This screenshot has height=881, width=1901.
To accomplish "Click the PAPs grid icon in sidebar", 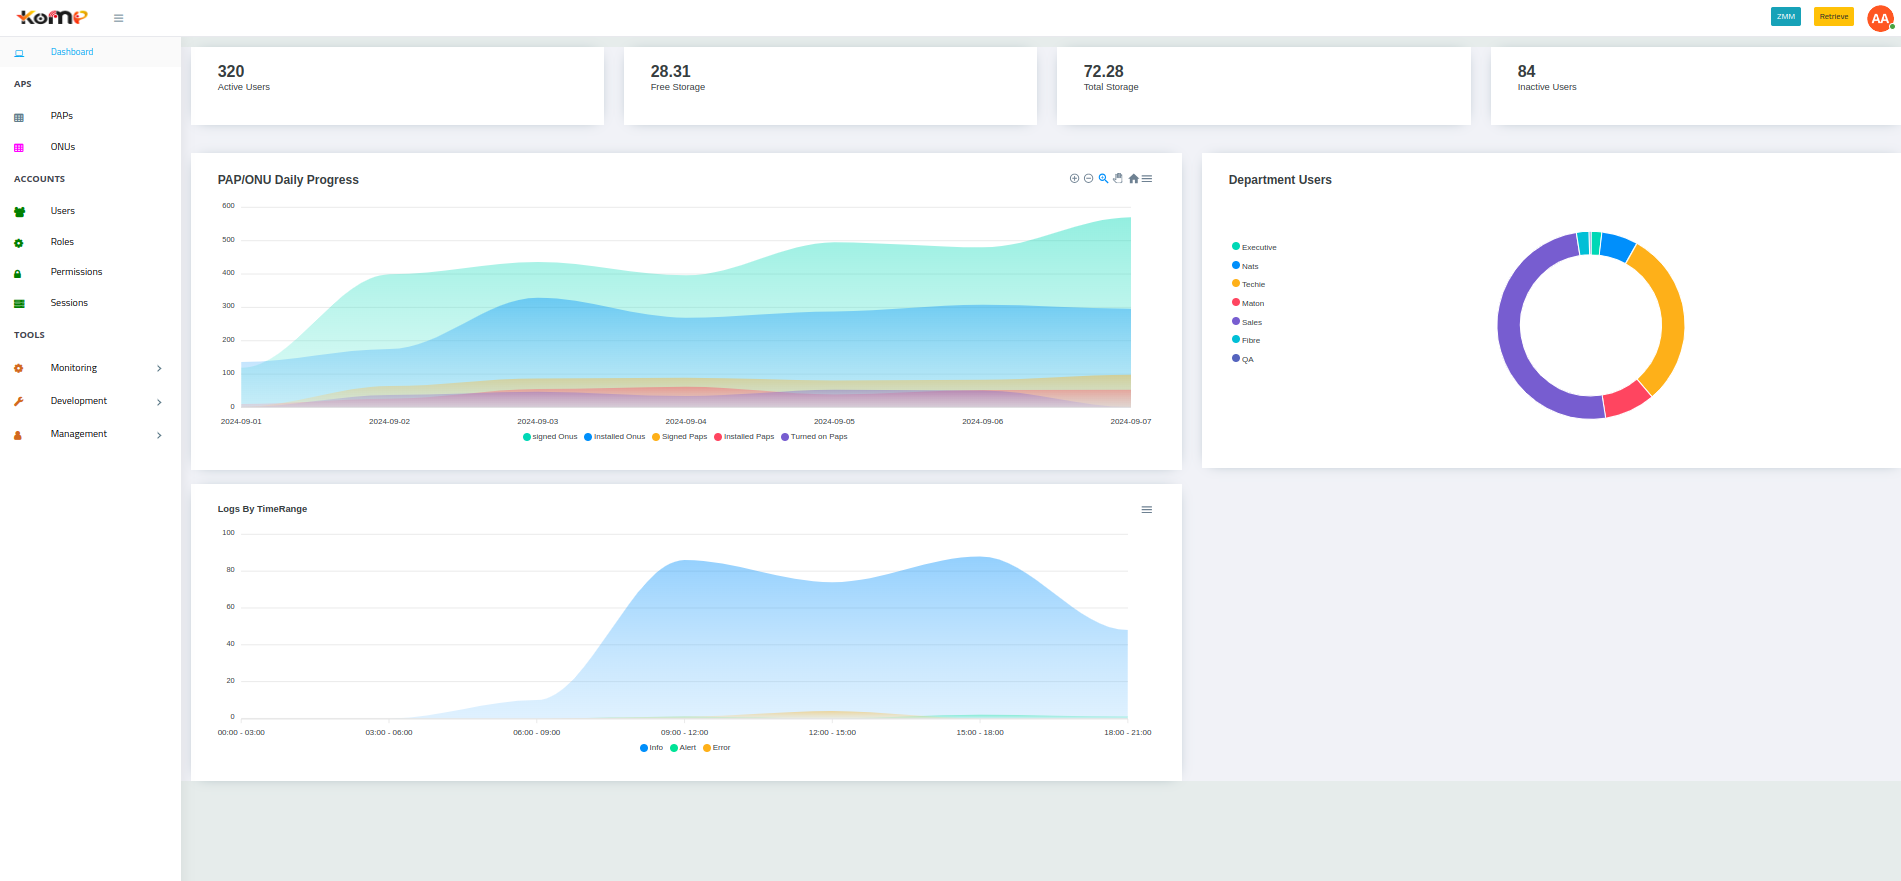I will 18,117.
